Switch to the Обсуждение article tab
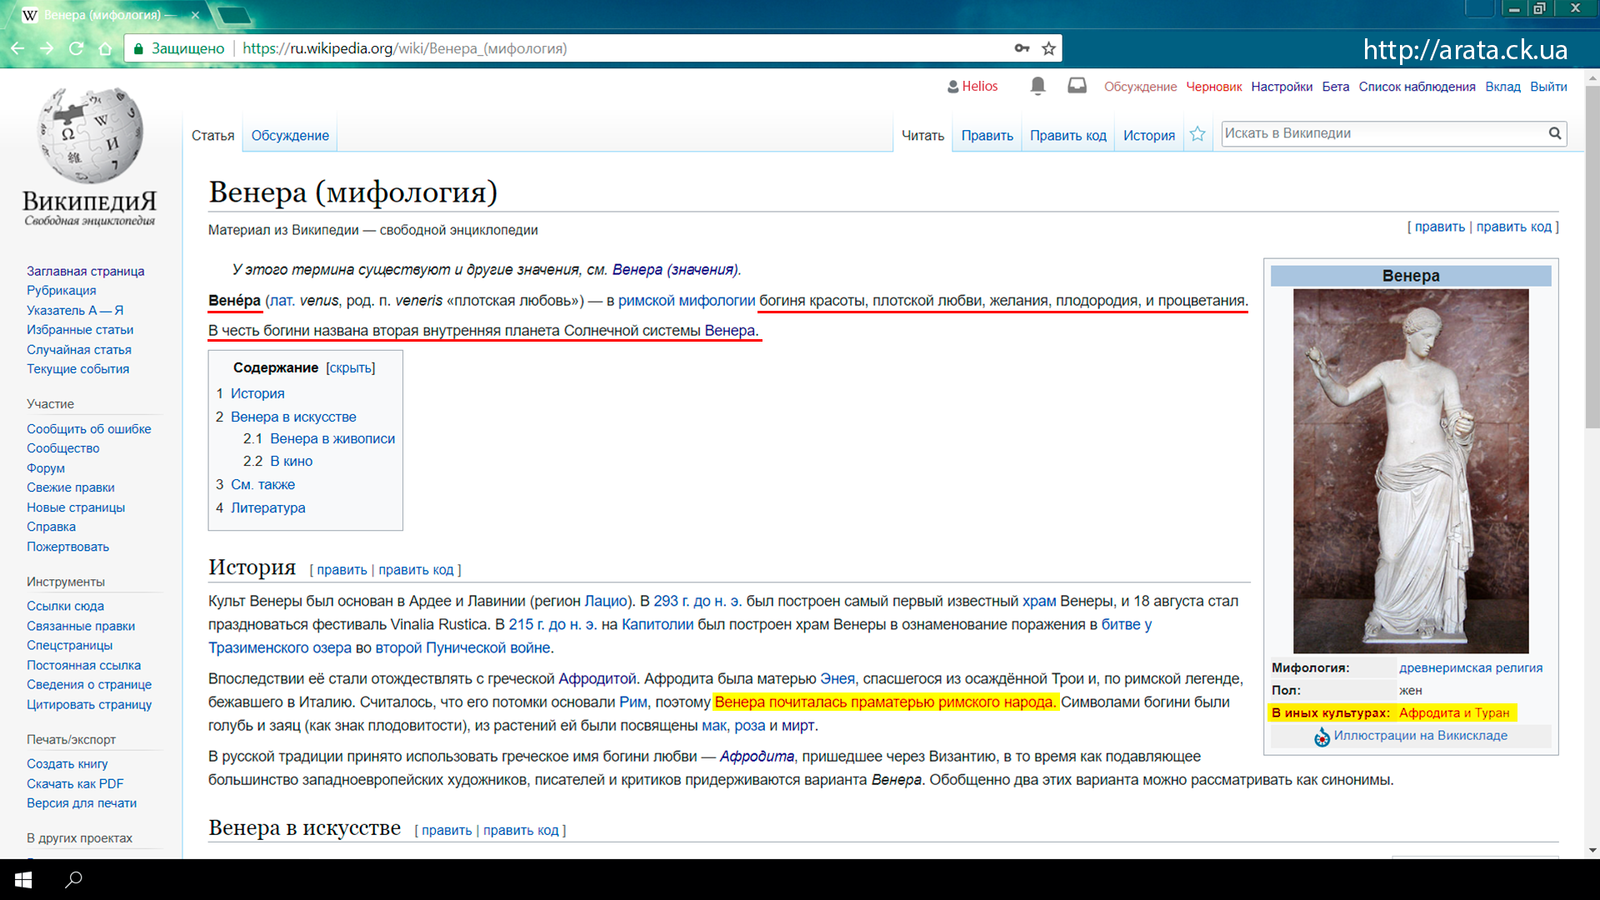1600x900 pixels. [x=290, y=136]
